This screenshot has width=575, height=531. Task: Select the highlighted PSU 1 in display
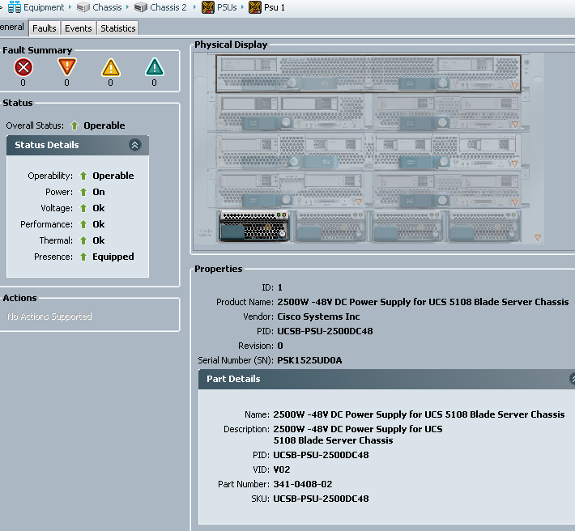254,226
